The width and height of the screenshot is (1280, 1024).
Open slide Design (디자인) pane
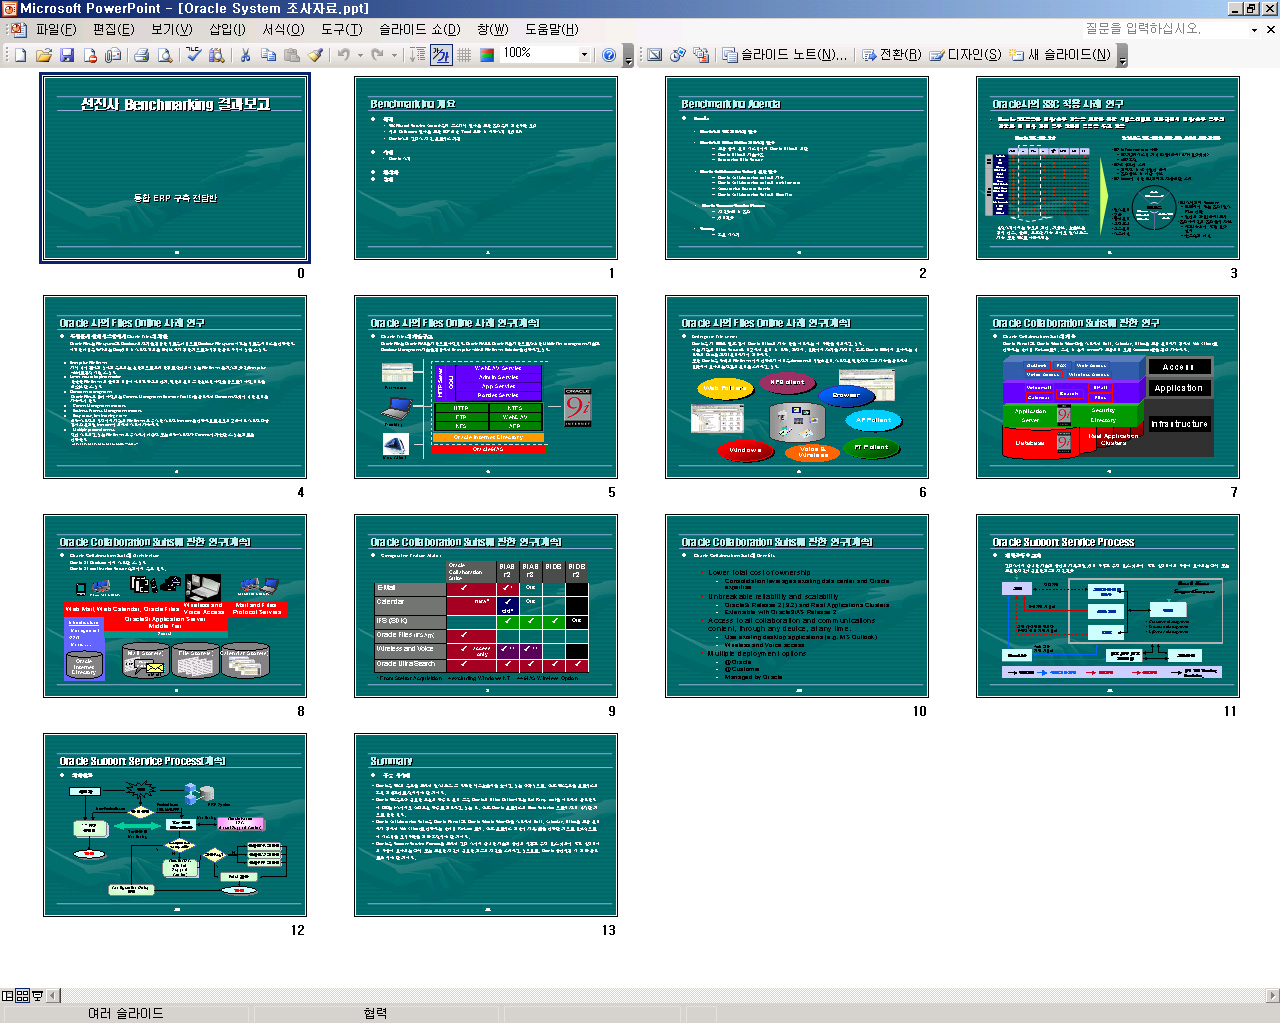965,55
